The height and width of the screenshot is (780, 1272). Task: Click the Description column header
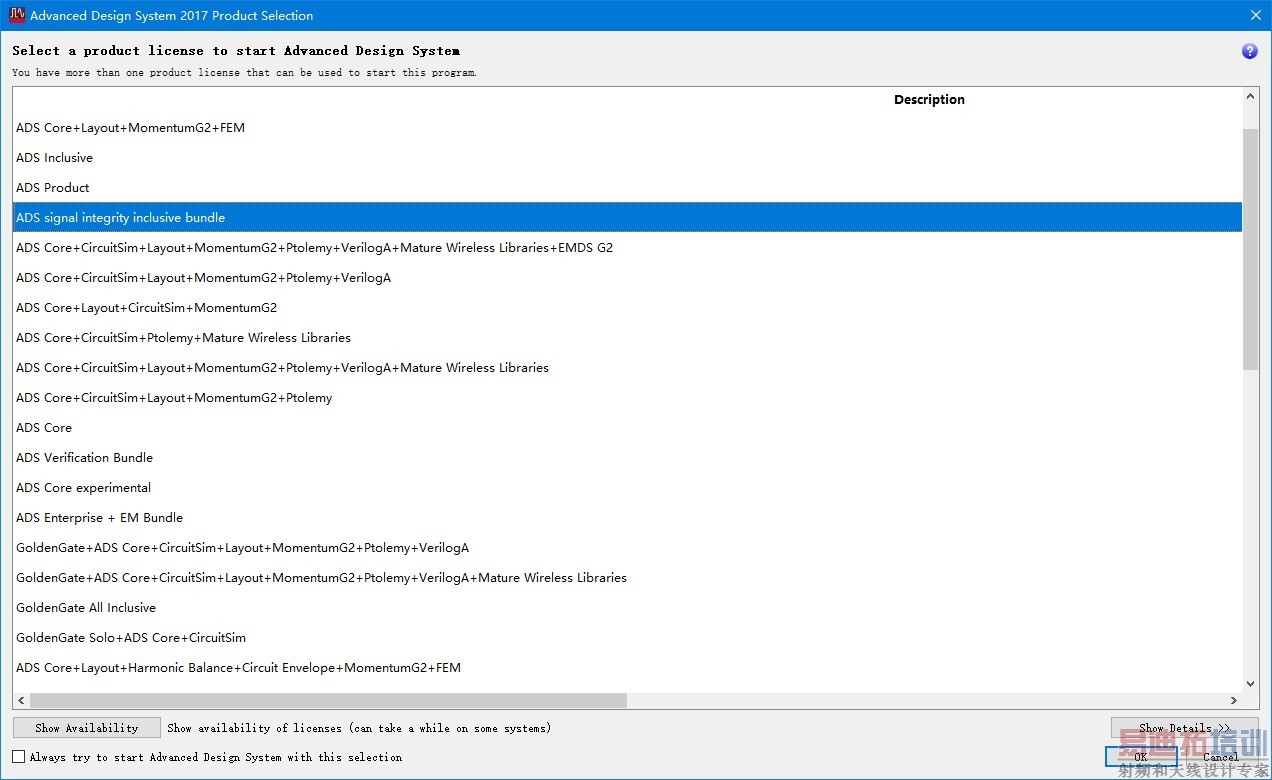(x=929, y=99)
